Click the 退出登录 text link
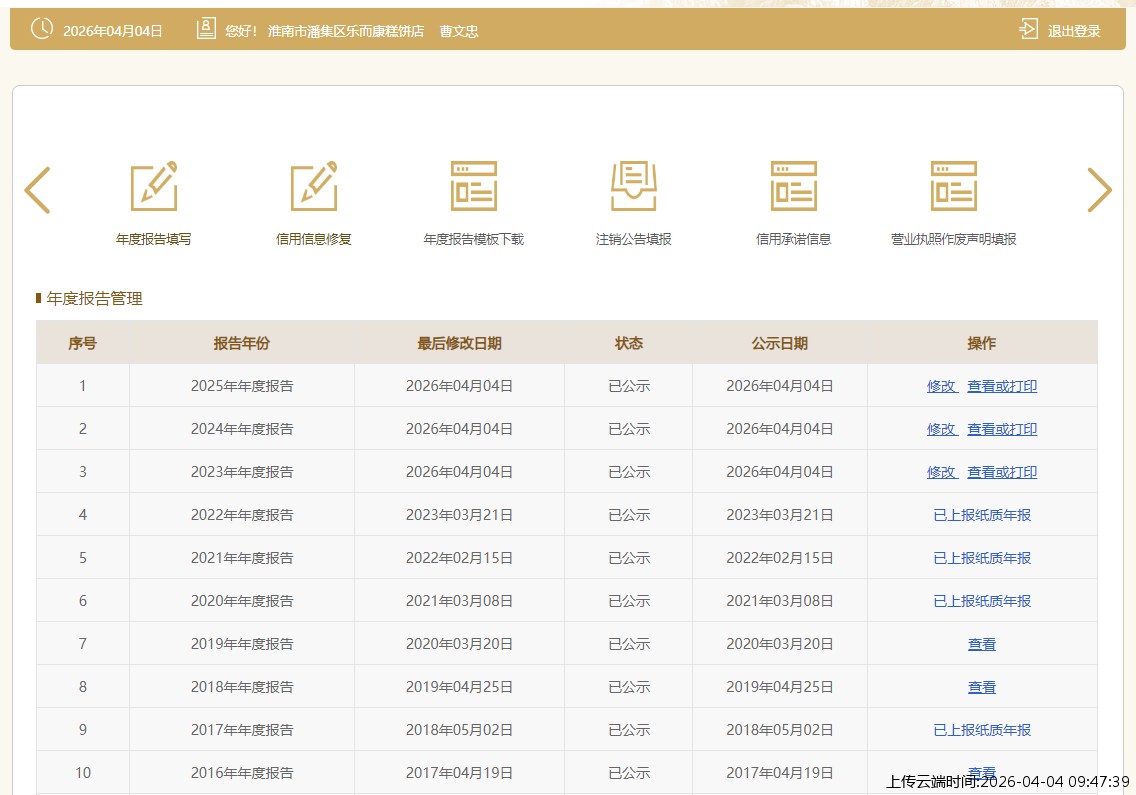The image size is (1136, 795). [x=1074, y=31]
